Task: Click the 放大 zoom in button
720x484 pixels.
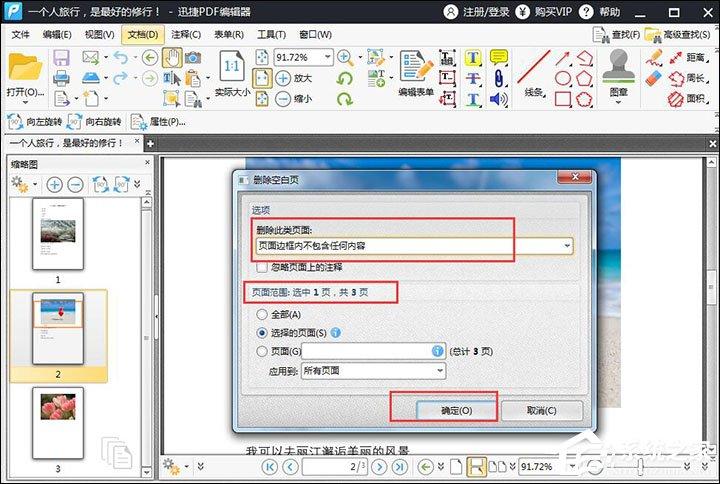Action: (294, 78)
